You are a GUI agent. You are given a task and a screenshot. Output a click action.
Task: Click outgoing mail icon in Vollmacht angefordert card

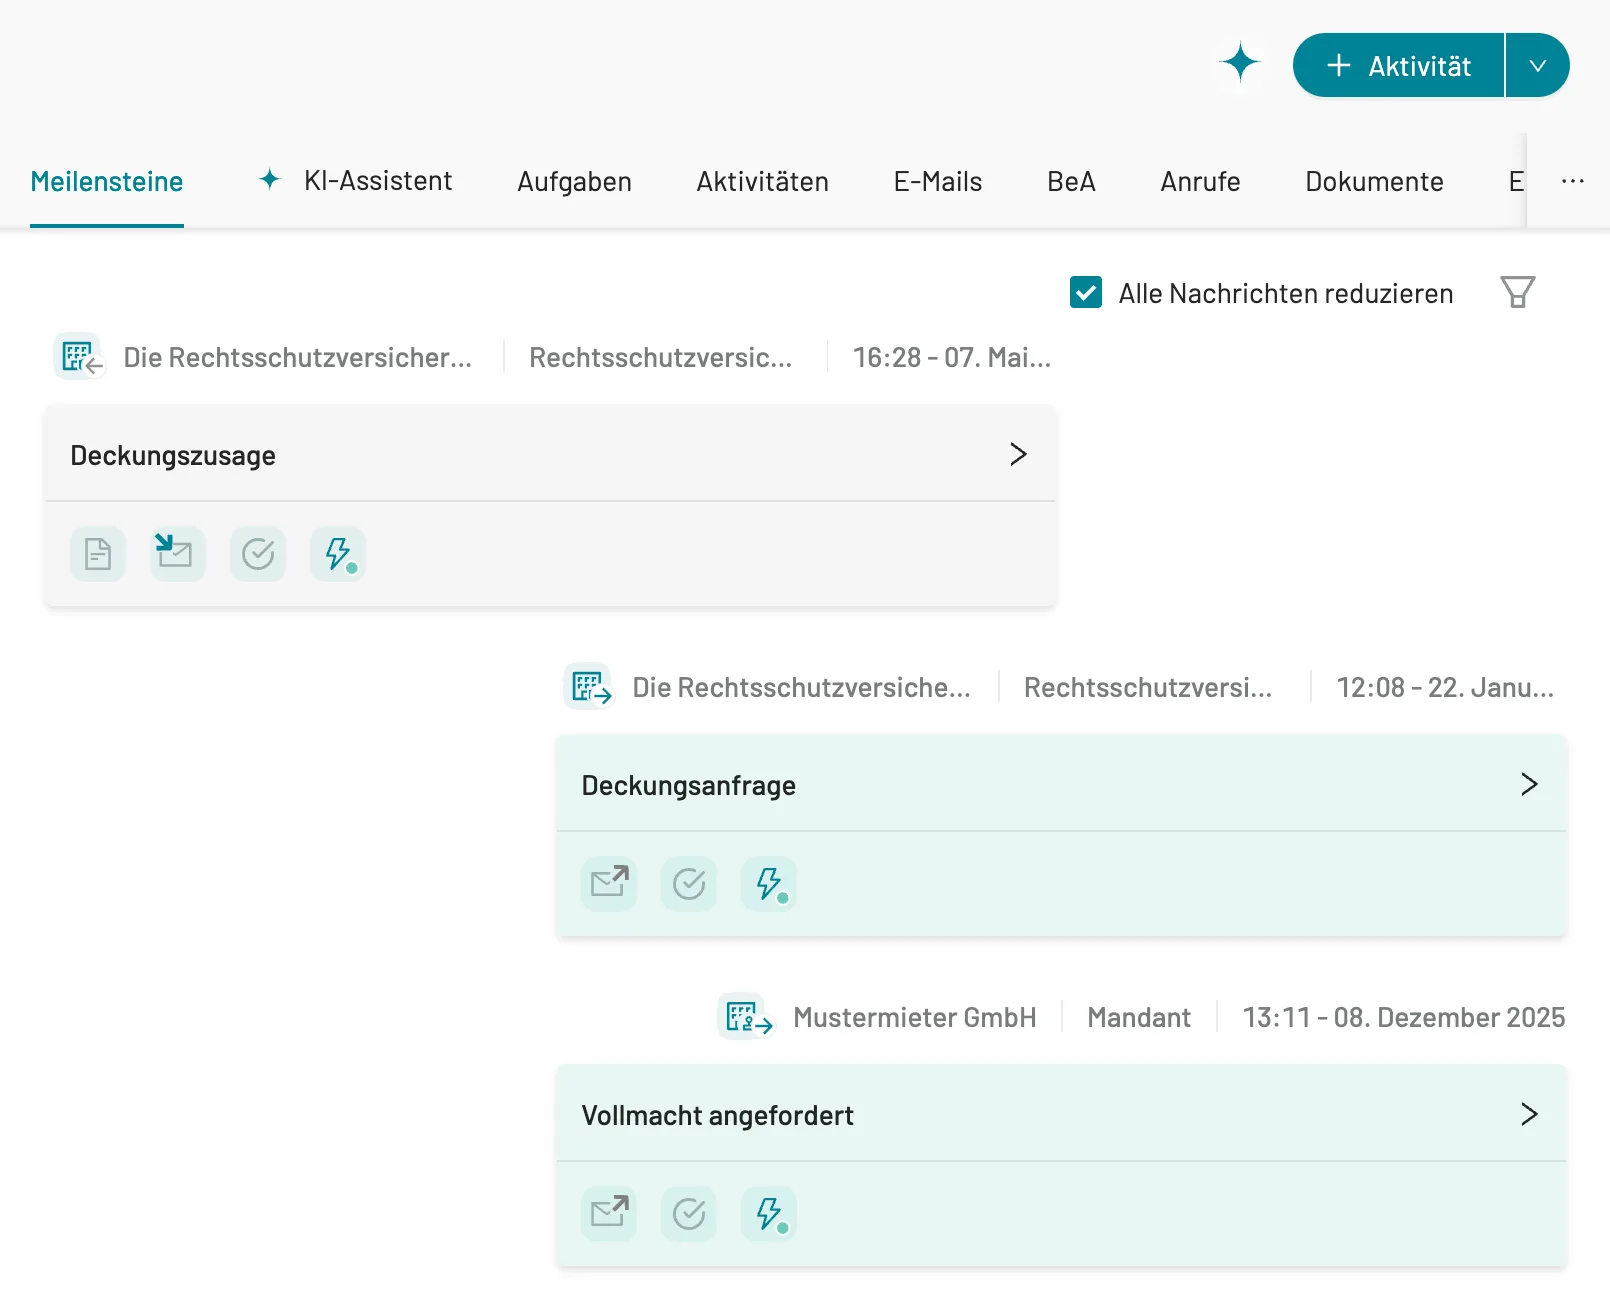pos(609,1214)
